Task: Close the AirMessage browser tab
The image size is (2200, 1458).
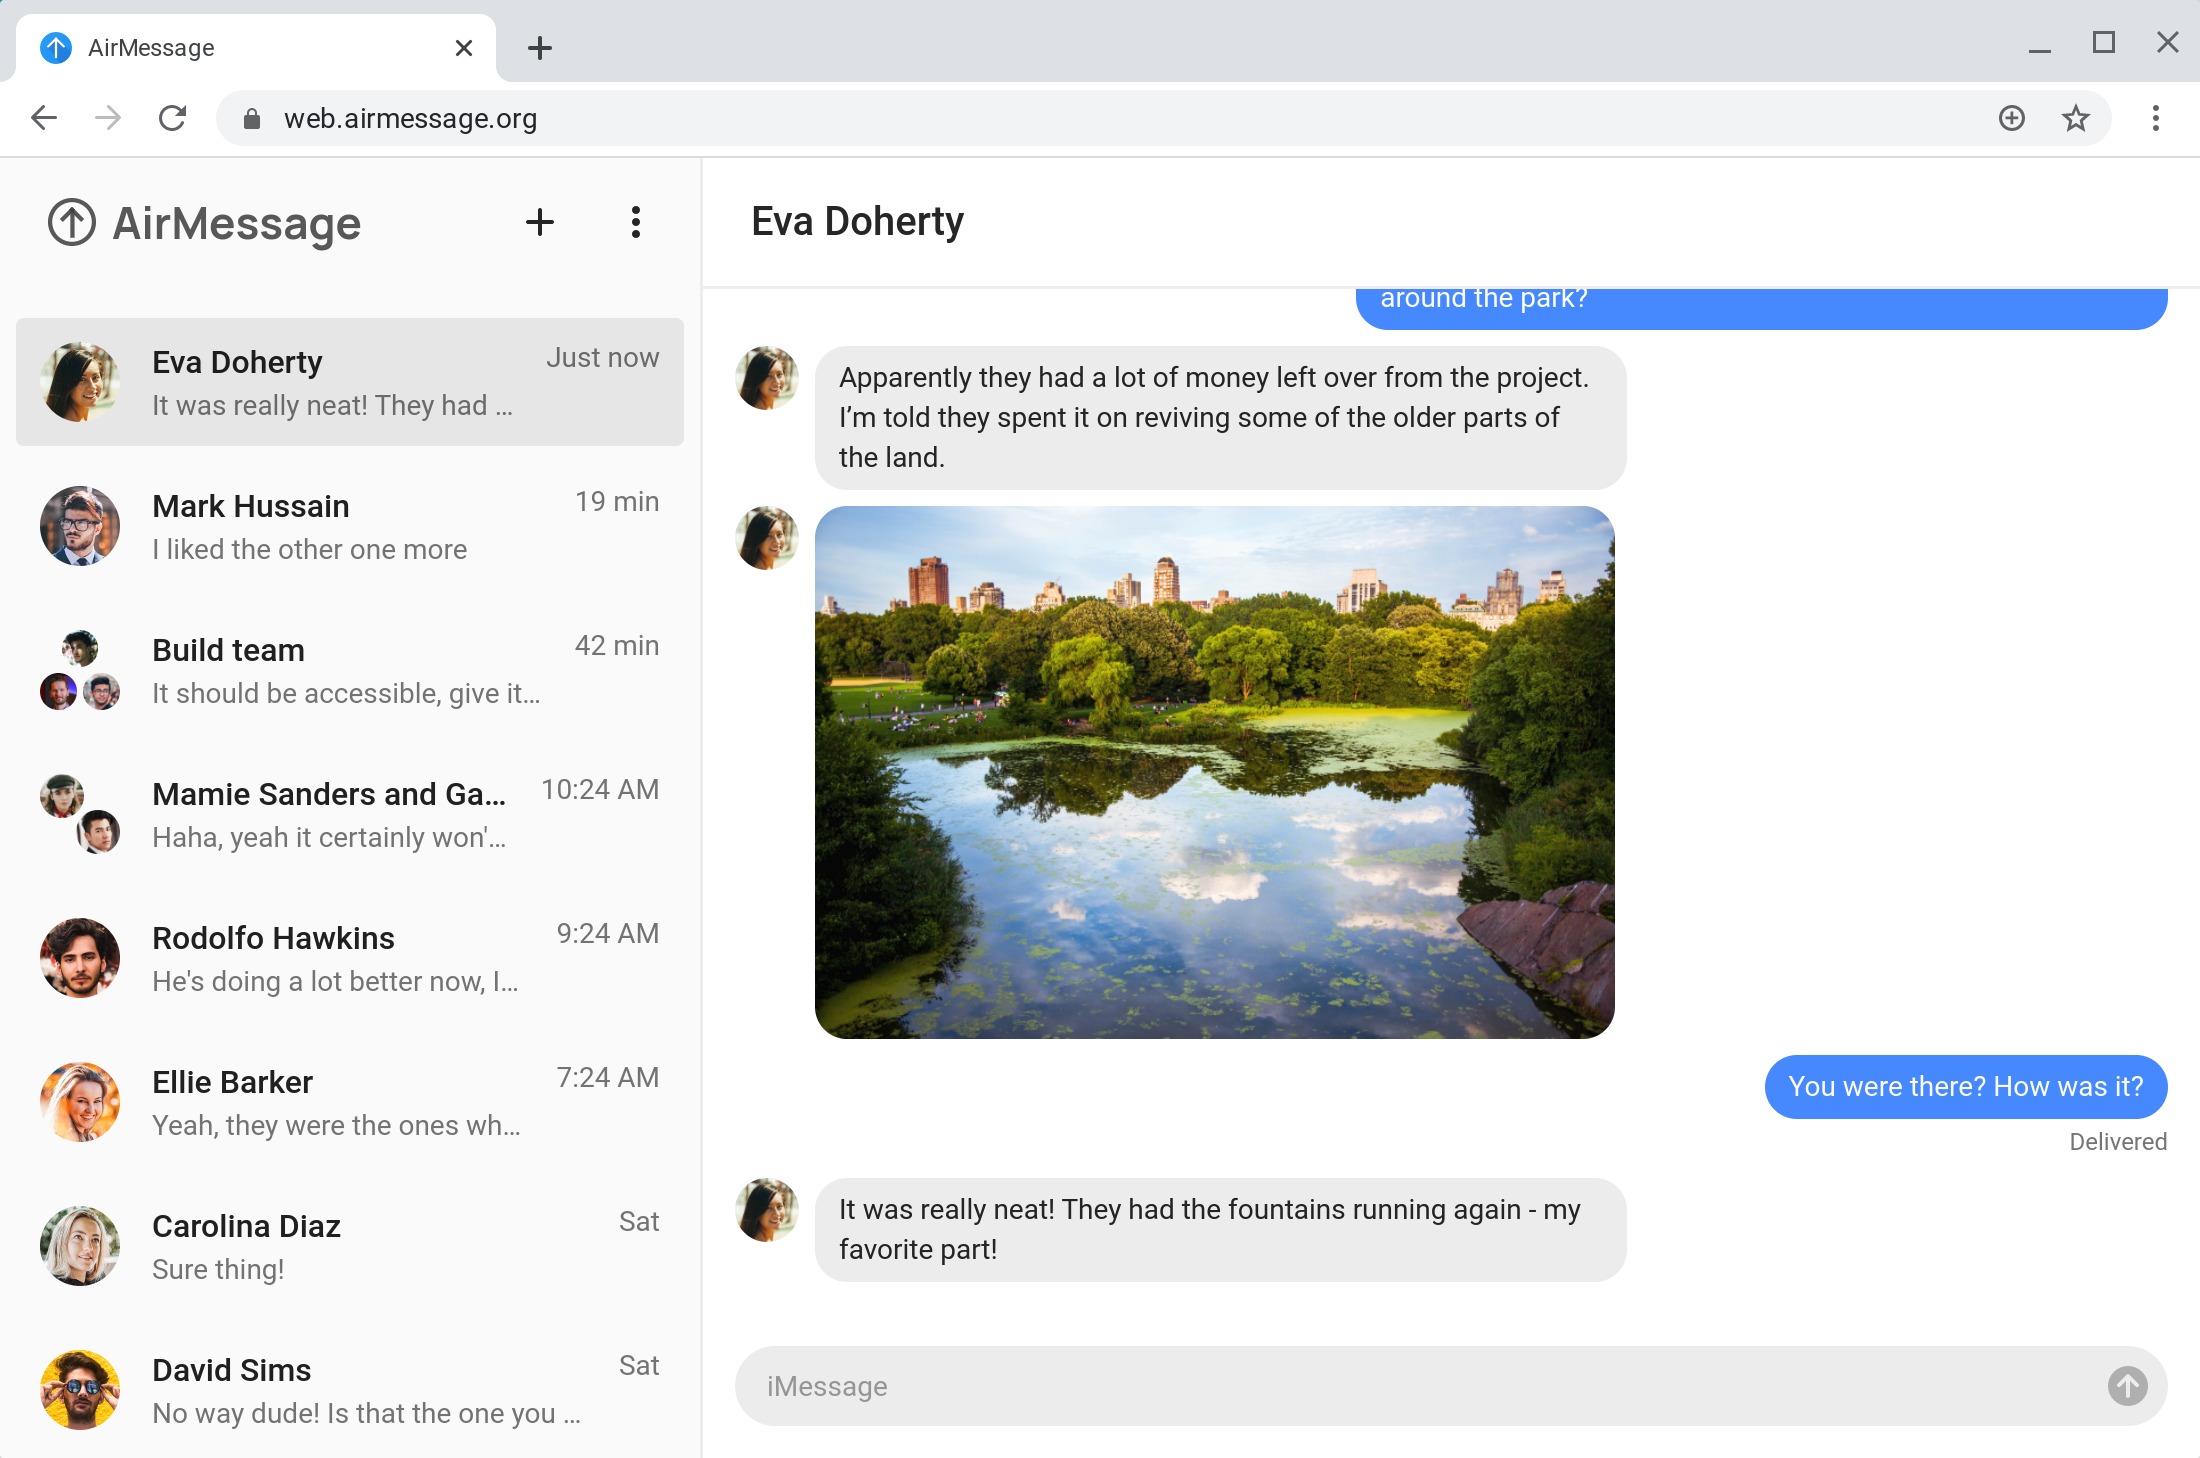Action: (463, 48)
